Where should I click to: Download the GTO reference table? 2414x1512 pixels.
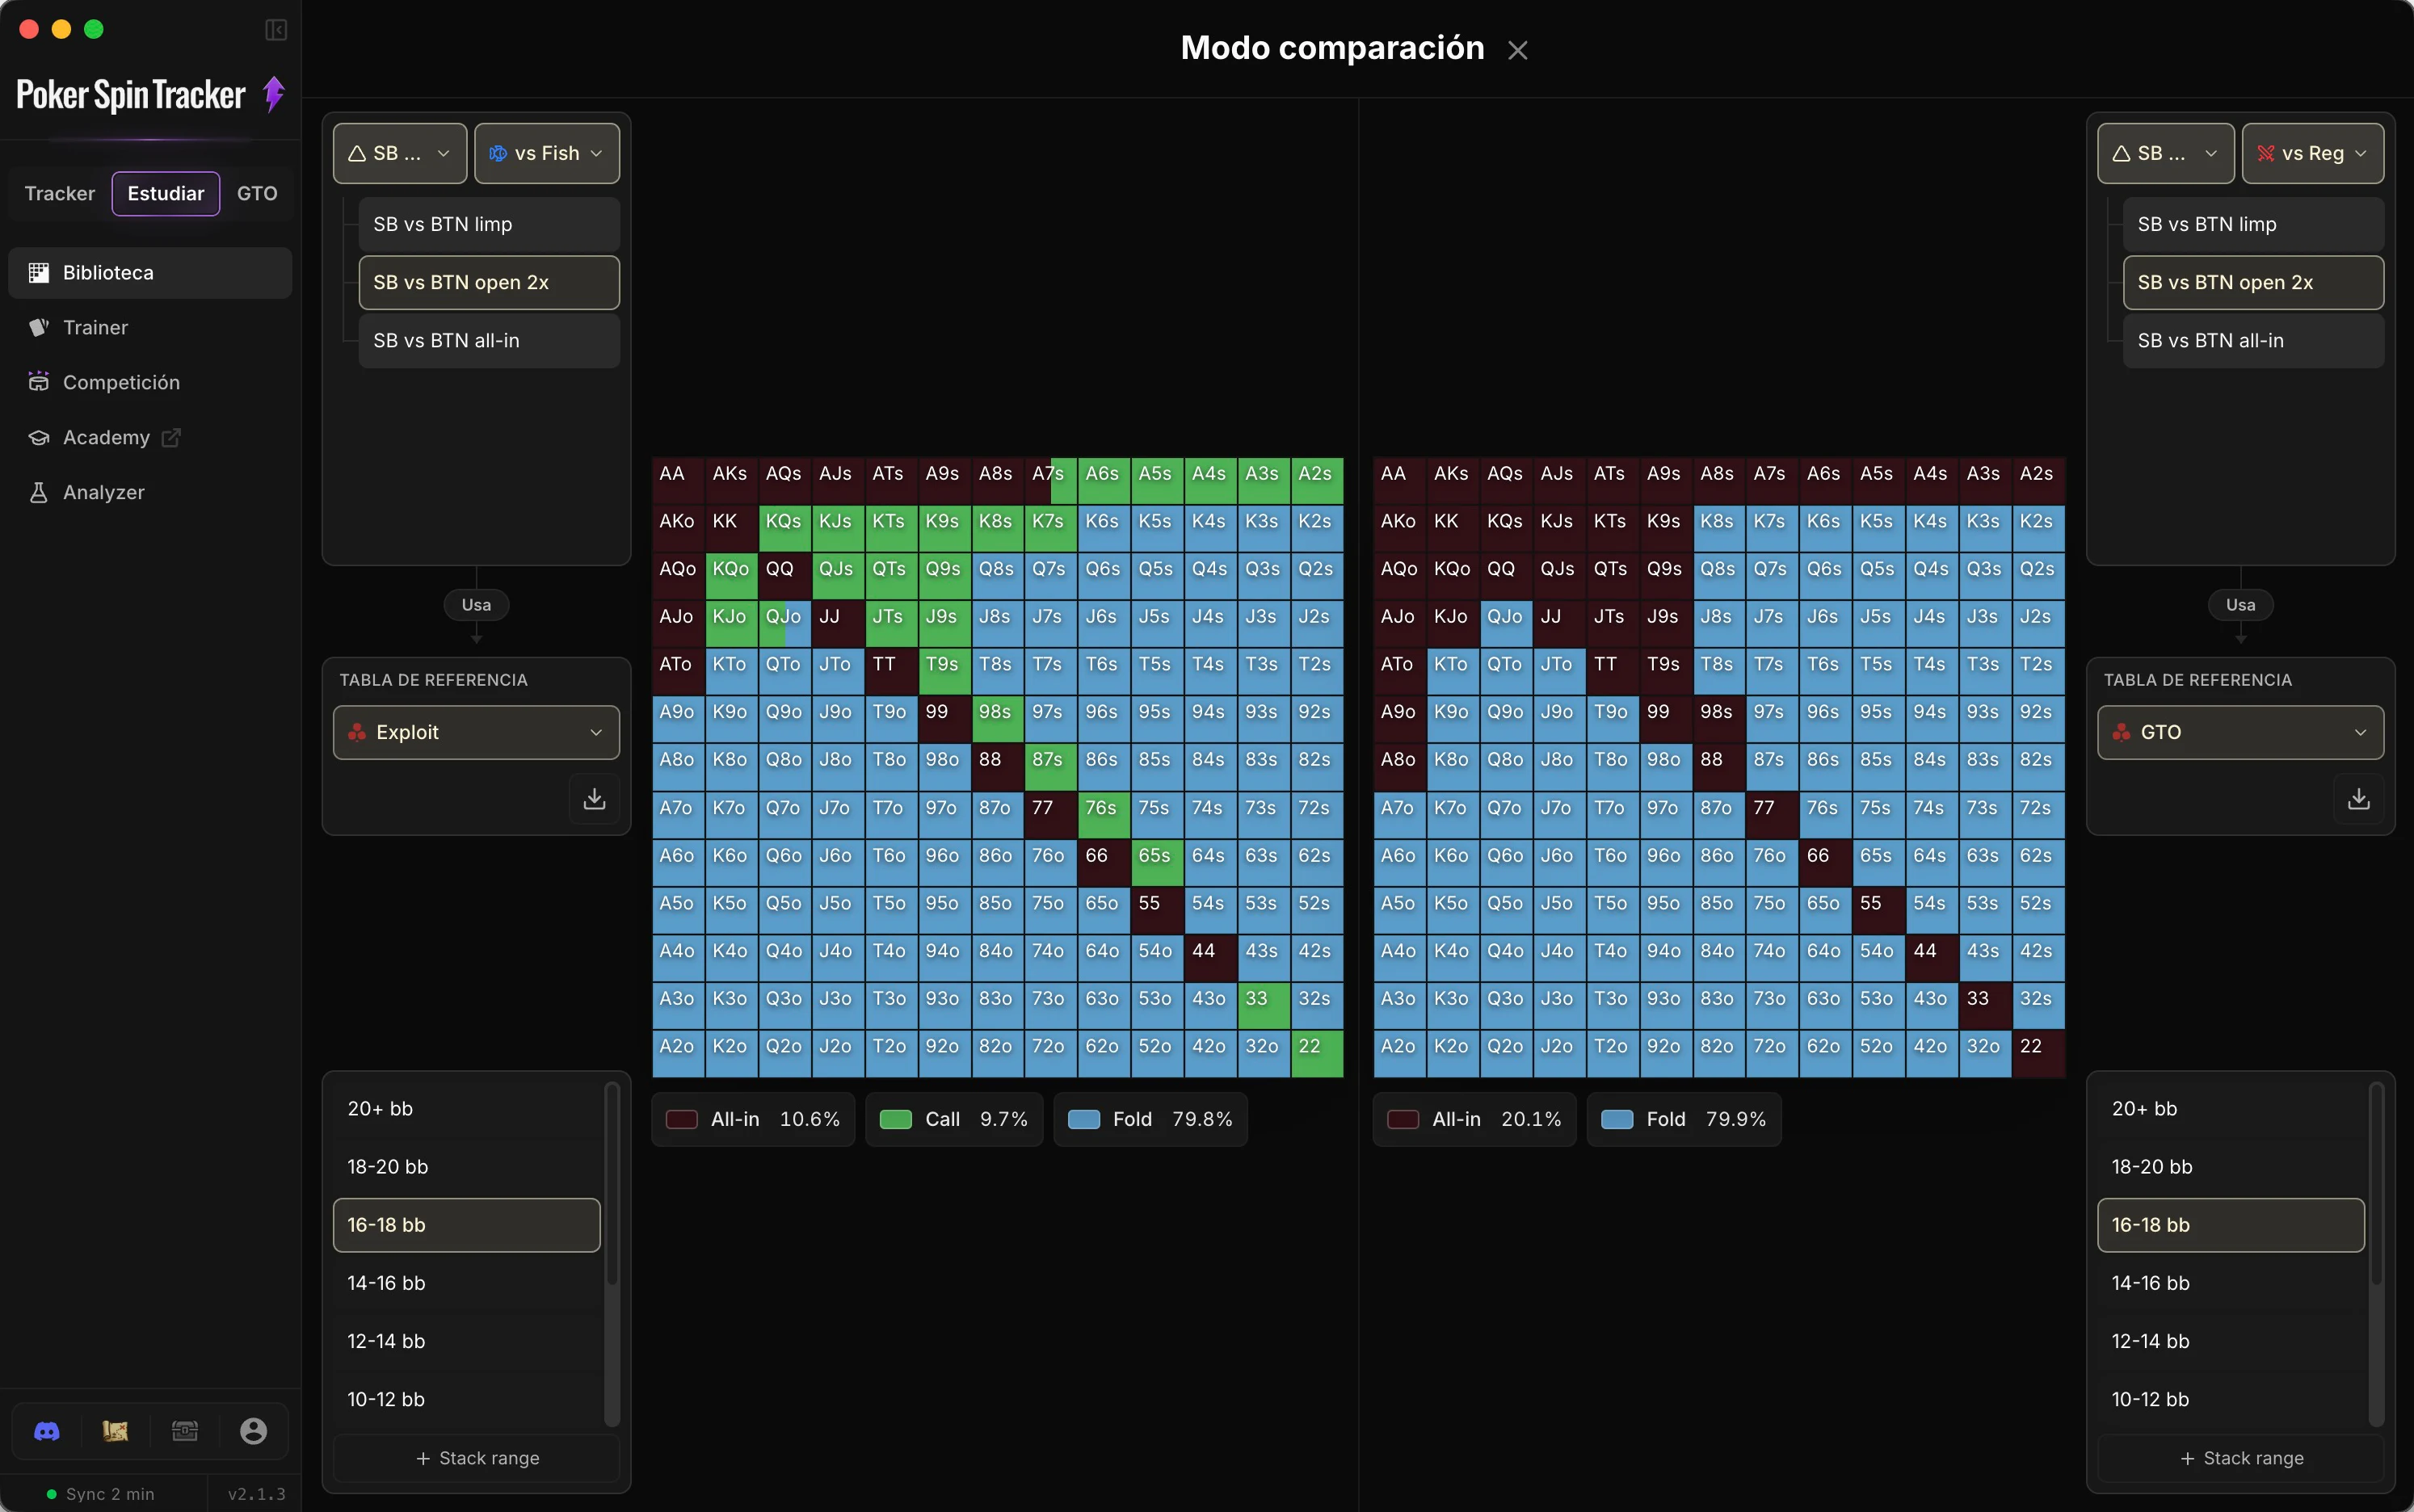coord(2358,798)
